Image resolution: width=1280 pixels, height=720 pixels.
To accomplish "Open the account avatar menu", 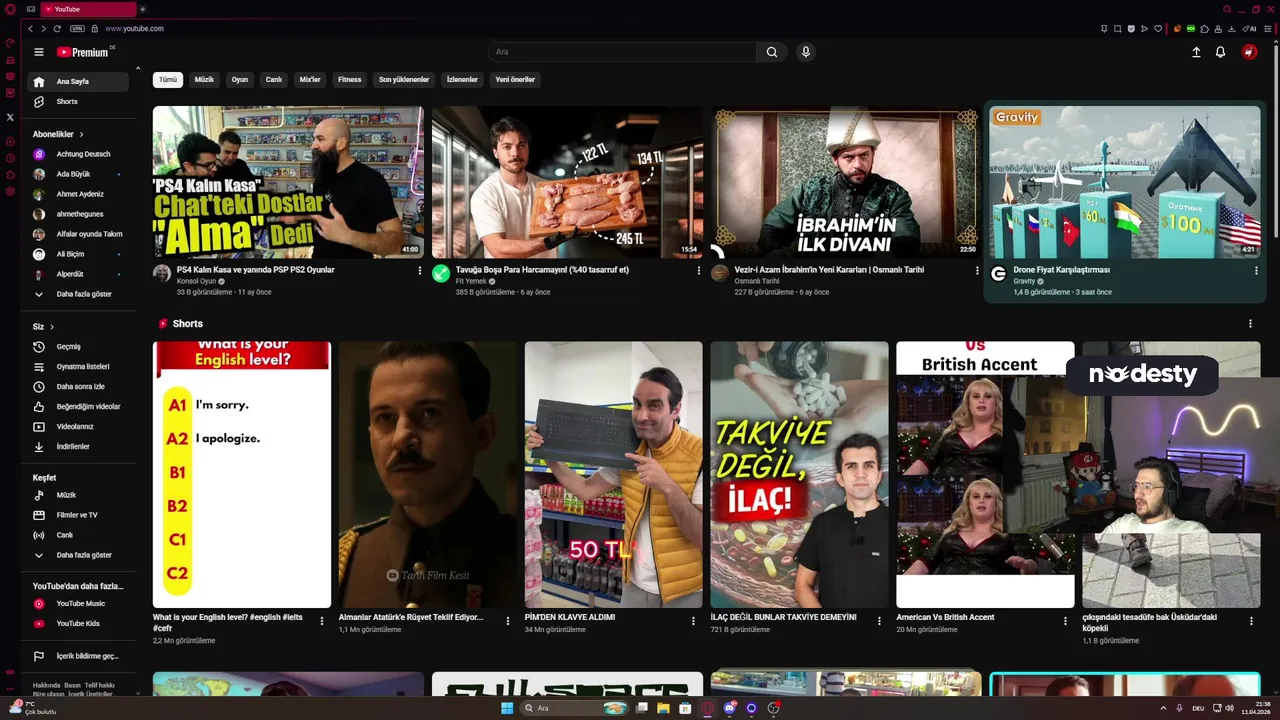I will pos(1249,52).
